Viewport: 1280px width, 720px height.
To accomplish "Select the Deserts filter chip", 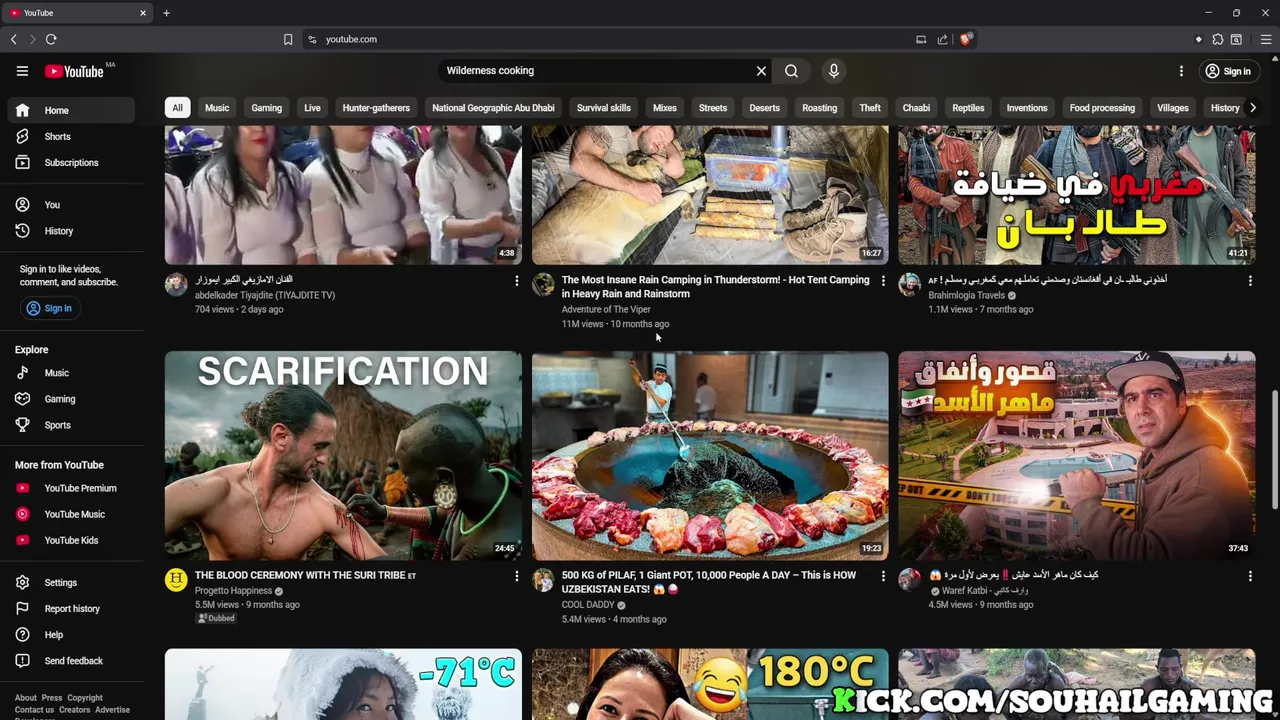I will pos(764,108).
